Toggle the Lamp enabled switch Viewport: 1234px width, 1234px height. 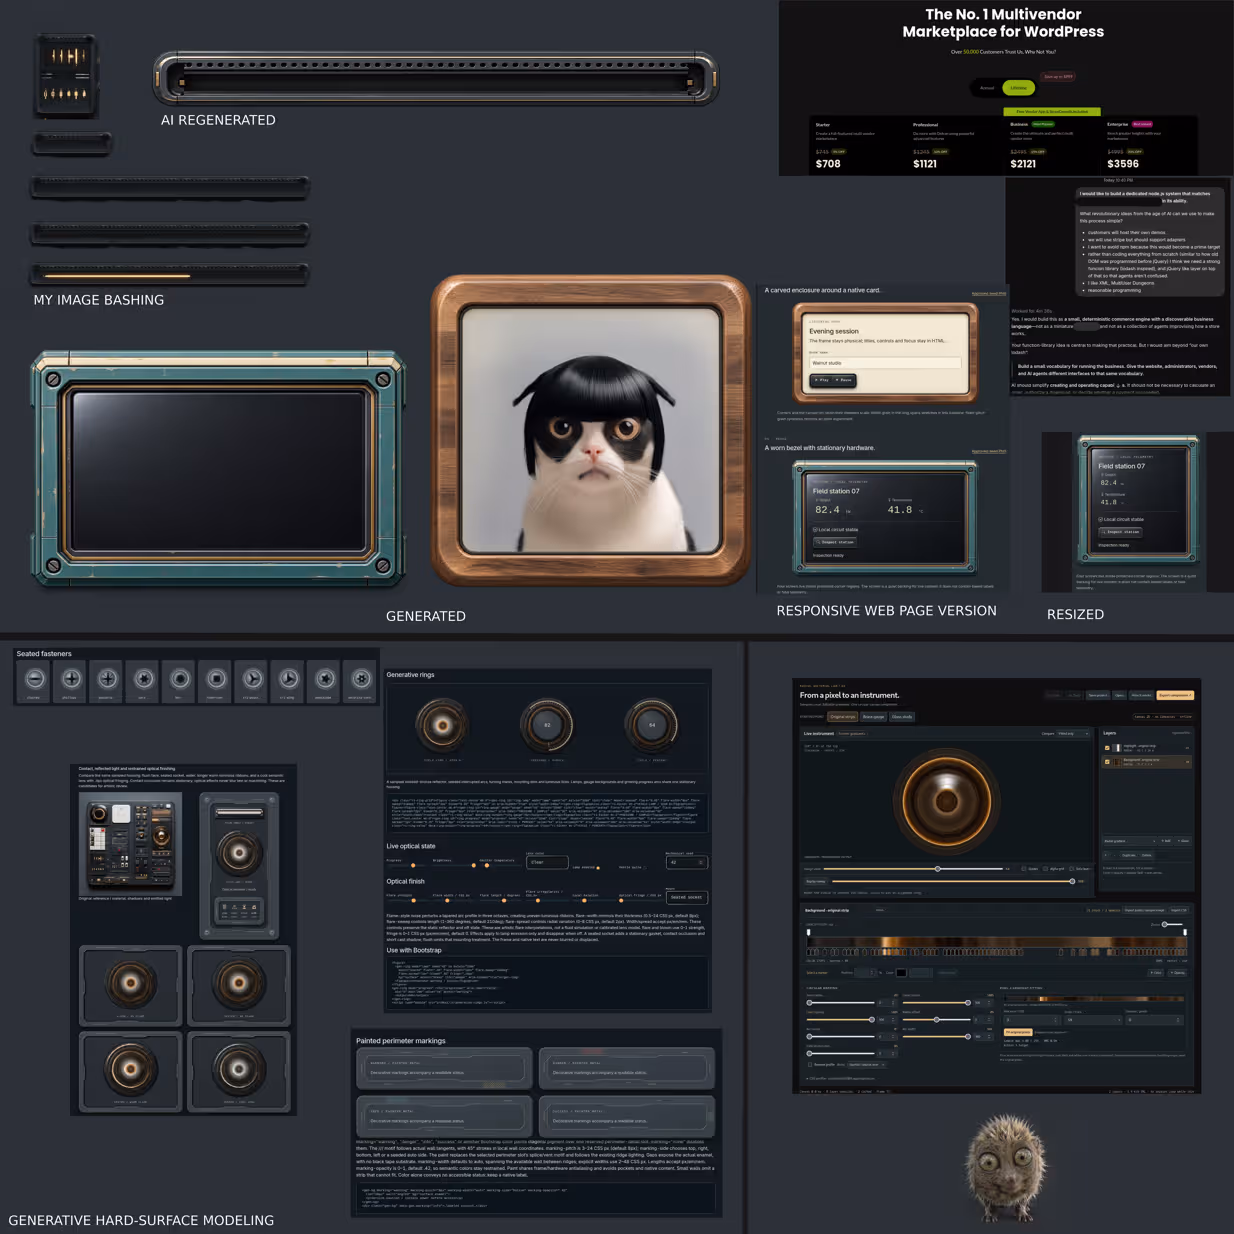click(598, 868)
